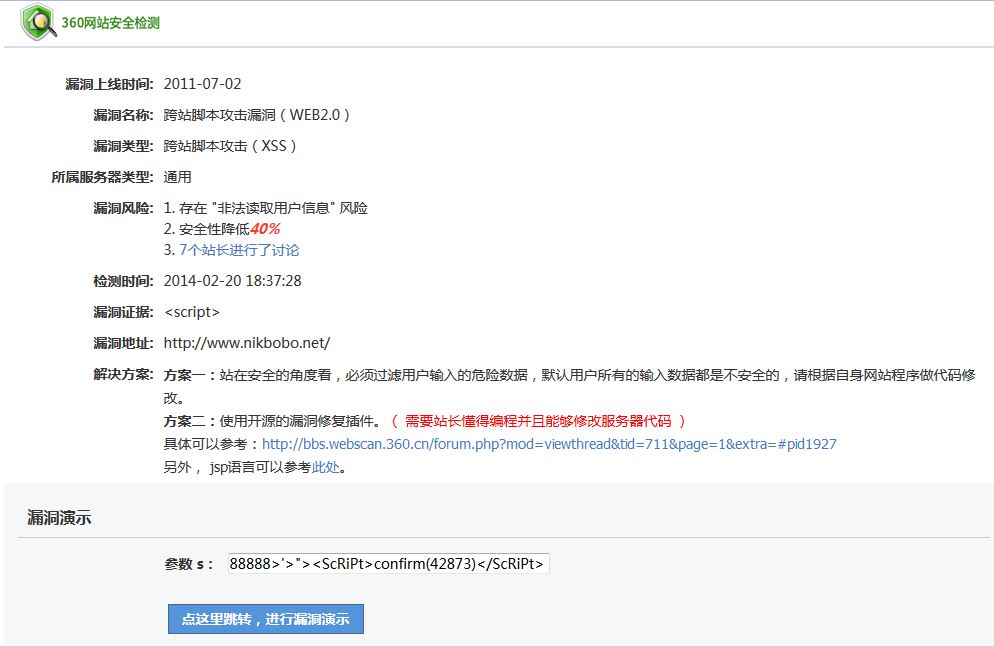Click the 360网站安全检测 title text

(x=110, y=23)
